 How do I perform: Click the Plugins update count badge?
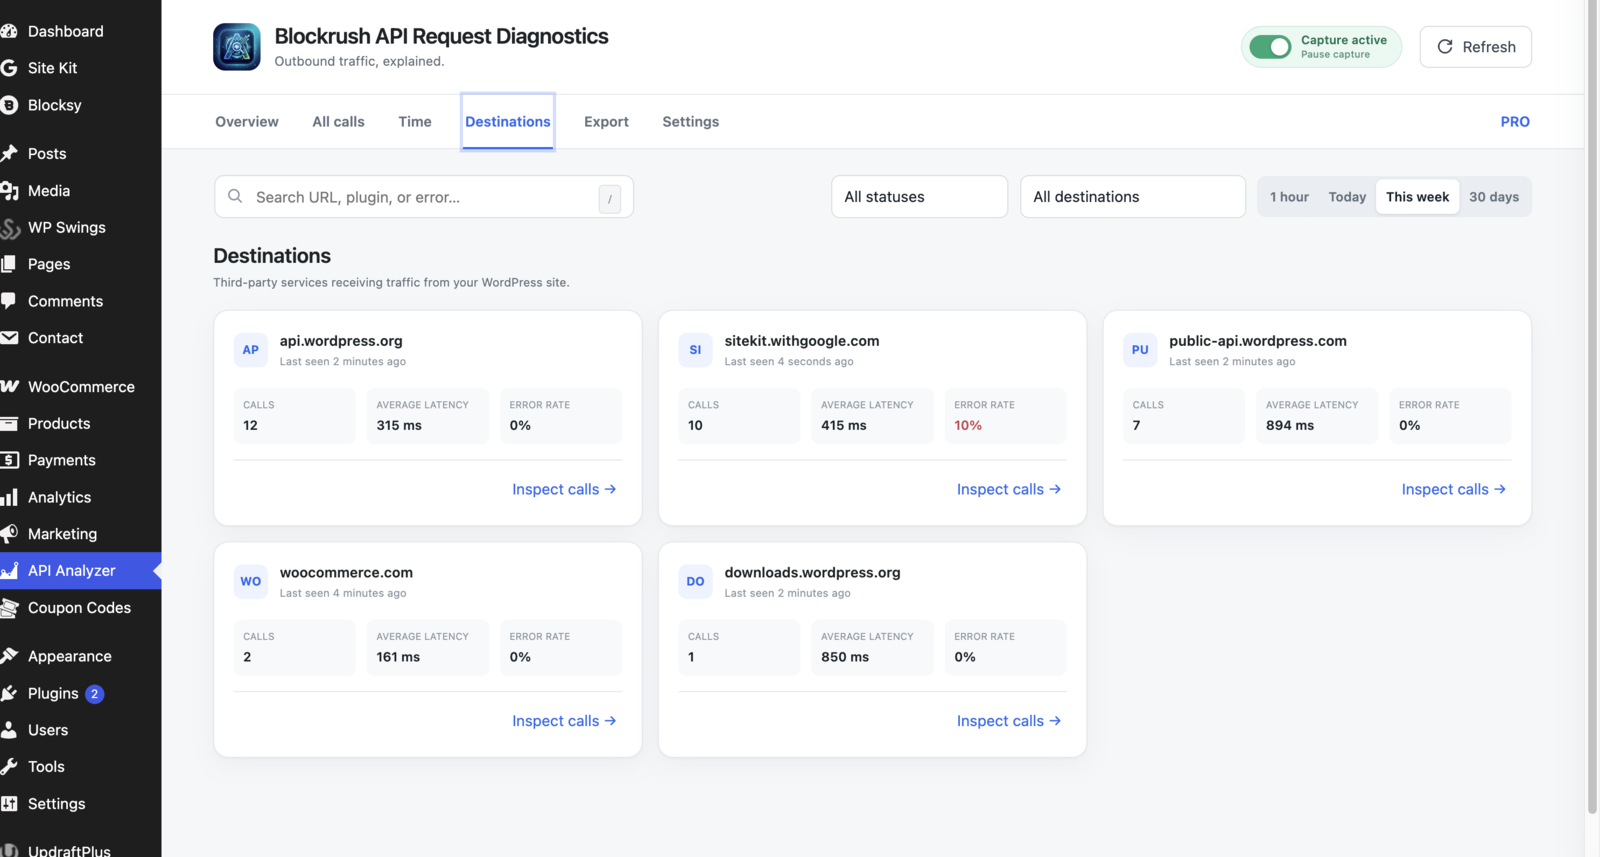coord(95,694)
